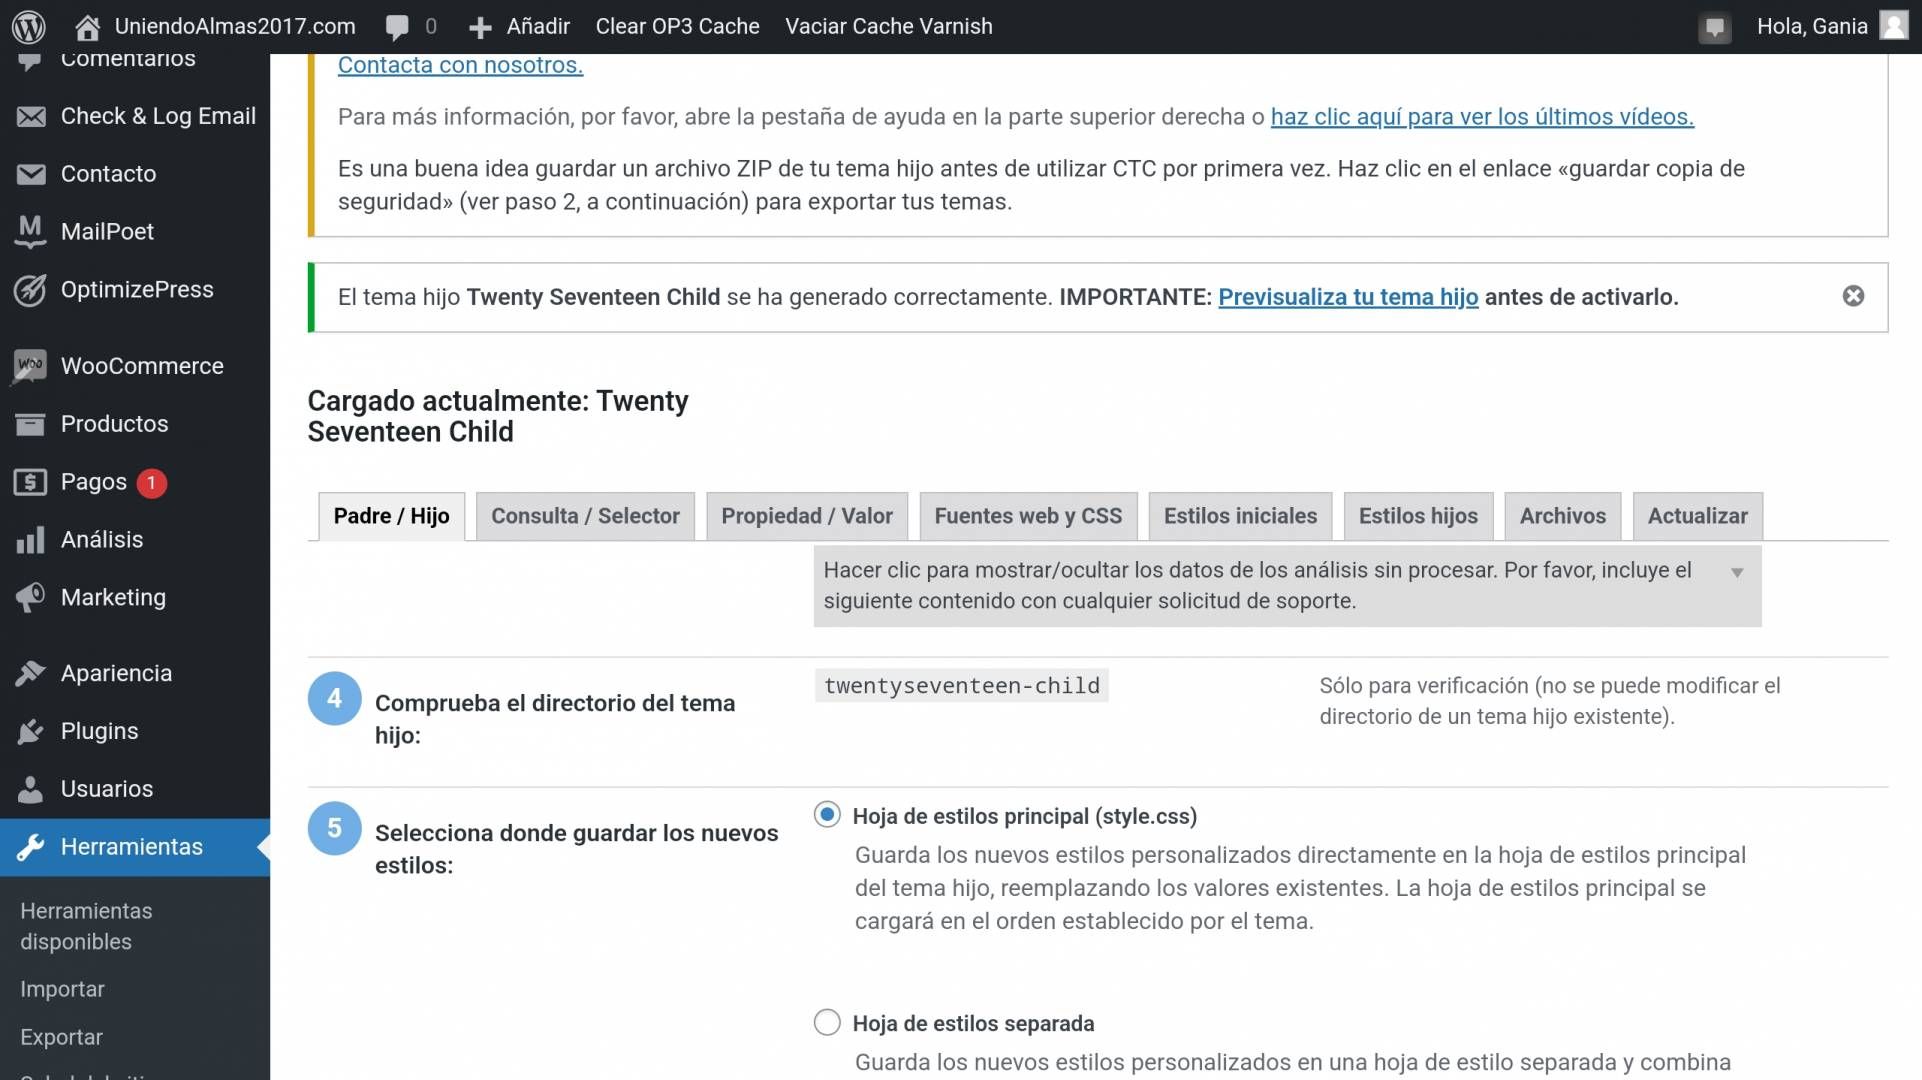This screenshot has width=1922, height=1080.
Task: Open the Estilos hijos tab
Action: click(1418, 516)
